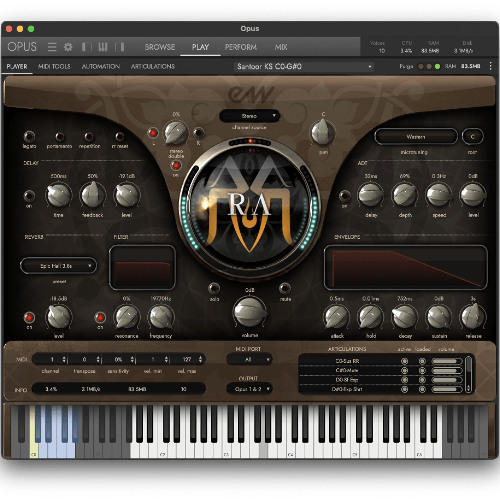The width and height of the screenshot is (500, 500).
Task: Click the envelope hold knob
Action: click(x=370, y=316)
